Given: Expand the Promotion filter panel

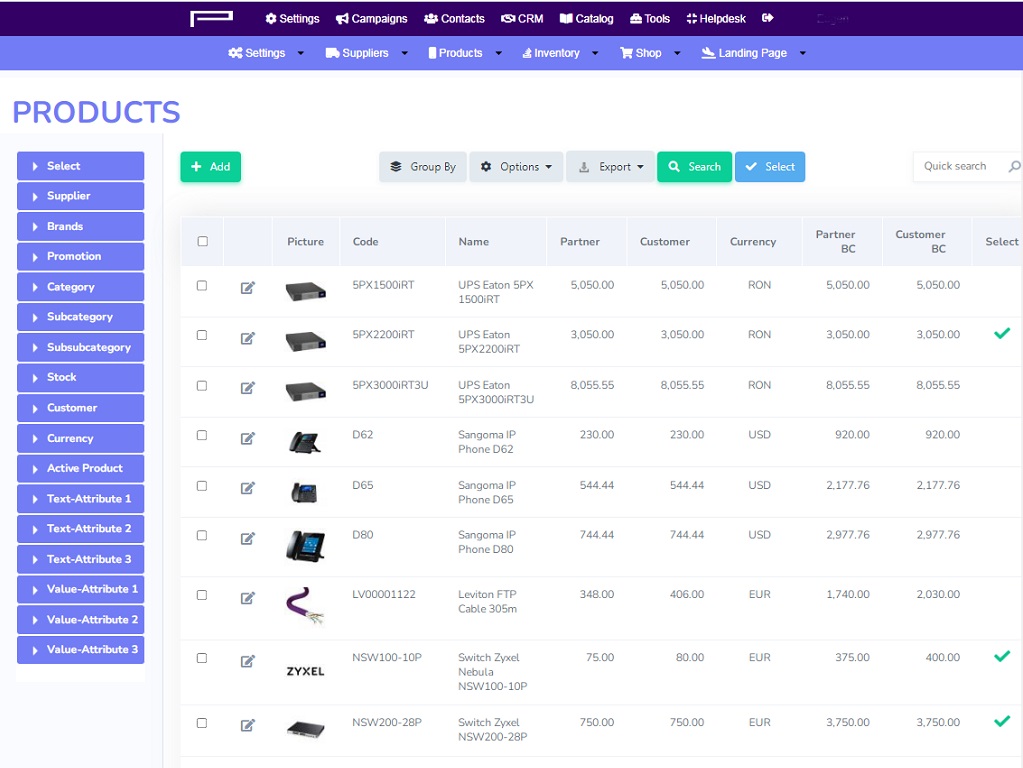Looking at the screenshot, I should coord(80,256).
